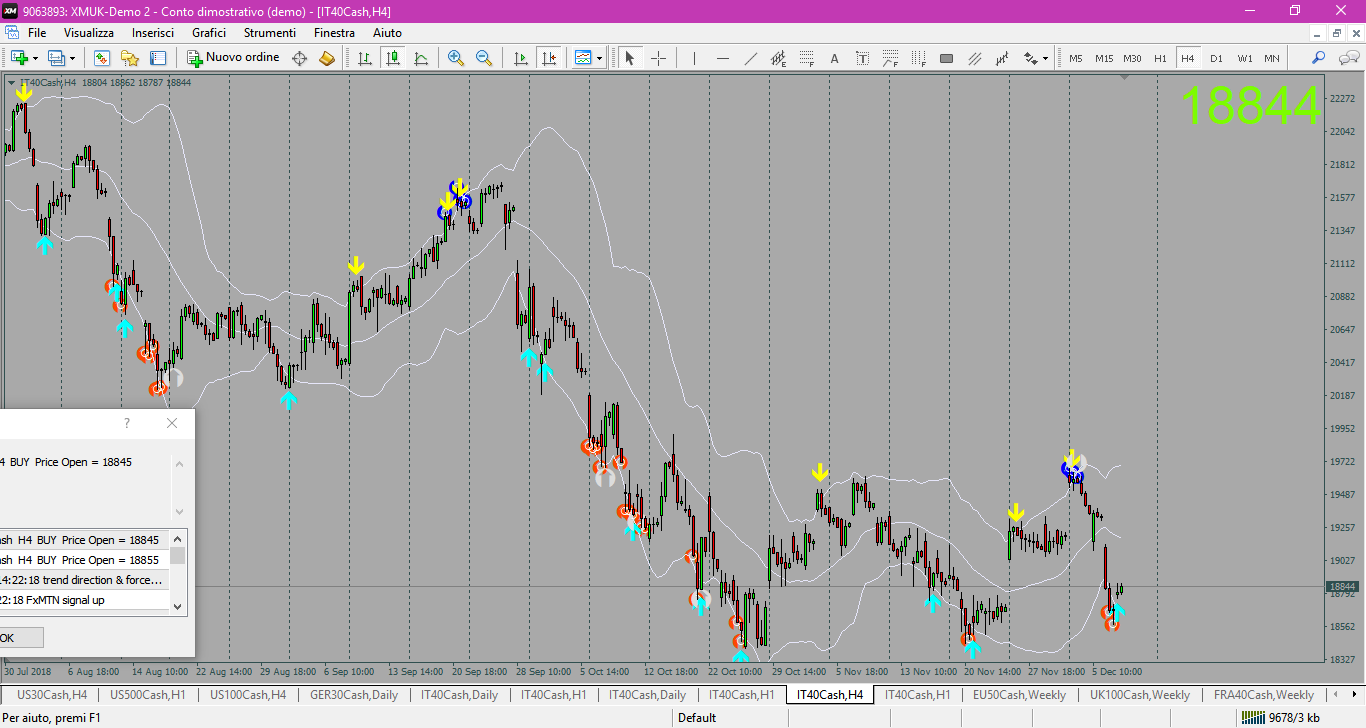Select the equidistant channel tool

pos(779,58)
